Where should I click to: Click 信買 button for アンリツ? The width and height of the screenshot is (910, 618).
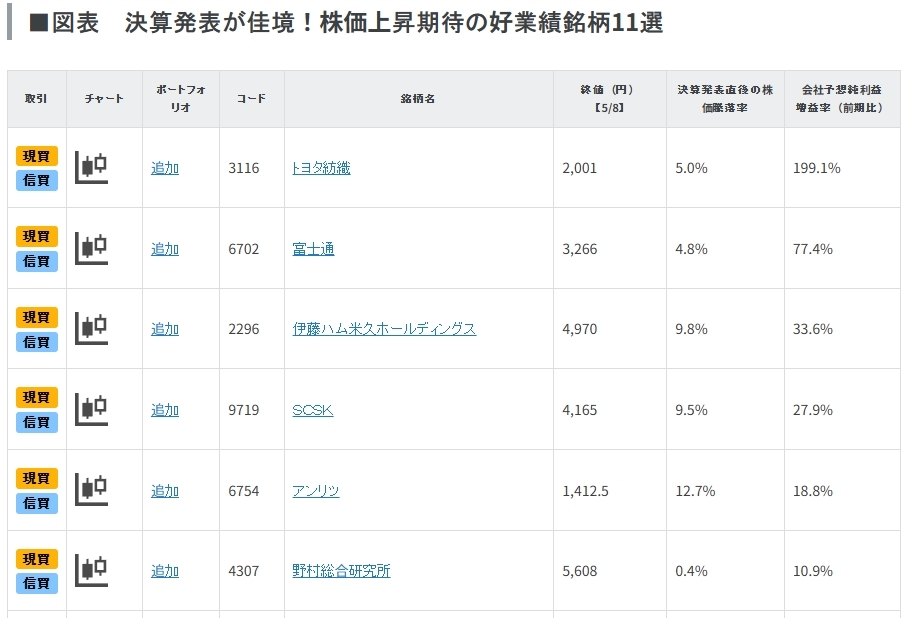pos(37,503)
